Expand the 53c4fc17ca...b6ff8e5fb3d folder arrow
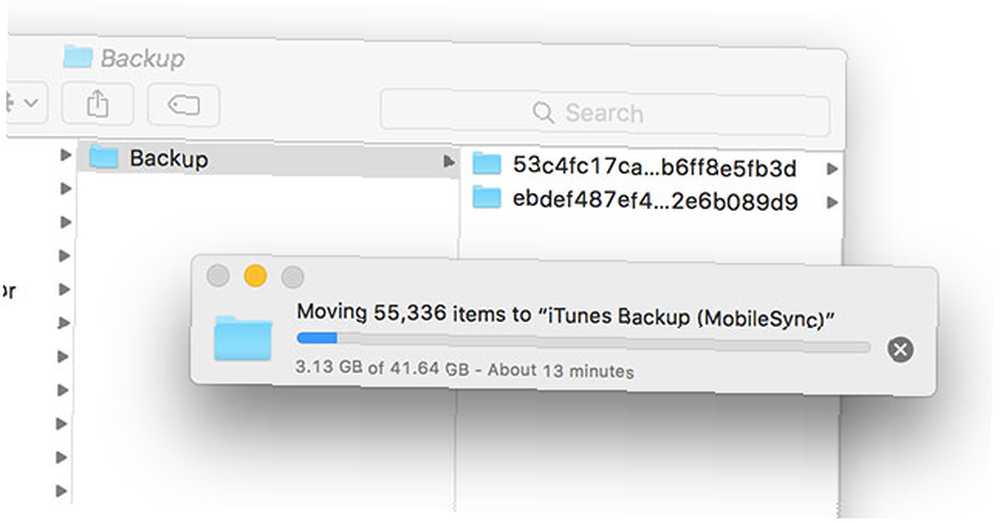This screenshot has width=1000, height=523. (832, 169)
